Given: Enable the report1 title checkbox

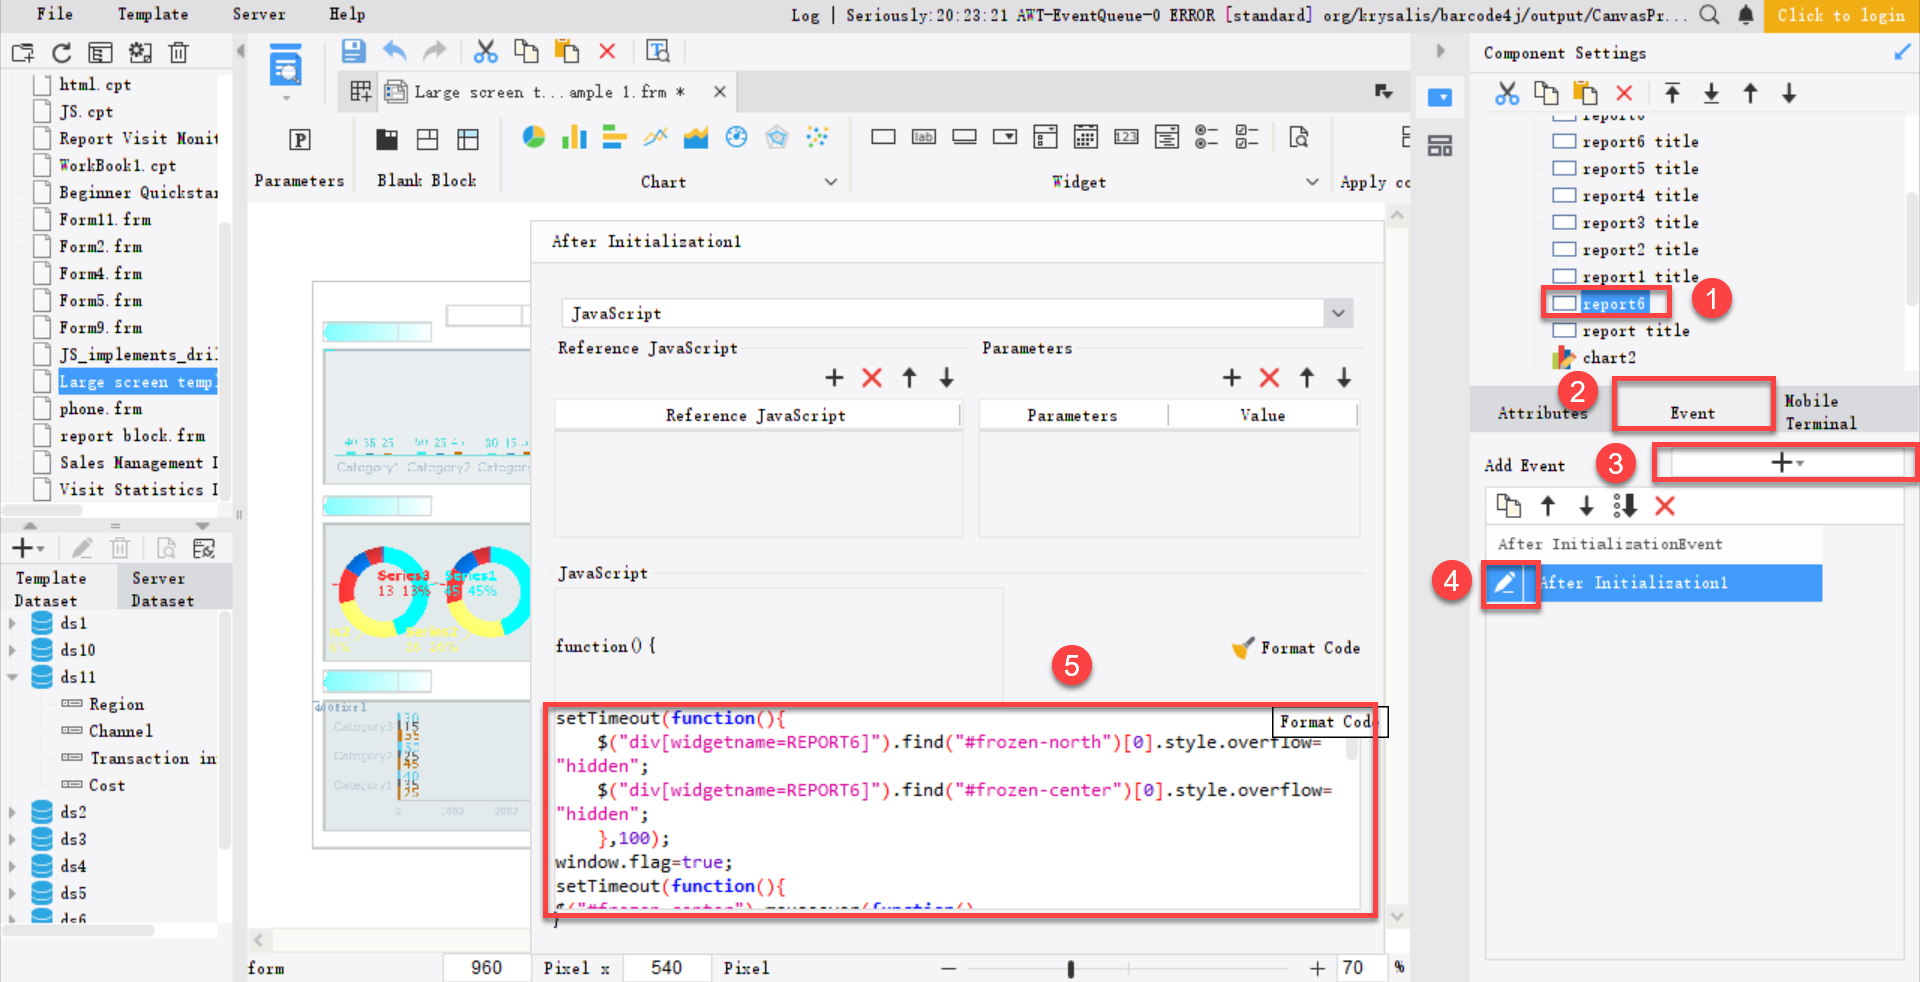Looking at the screenshot, I should 1565,276.
